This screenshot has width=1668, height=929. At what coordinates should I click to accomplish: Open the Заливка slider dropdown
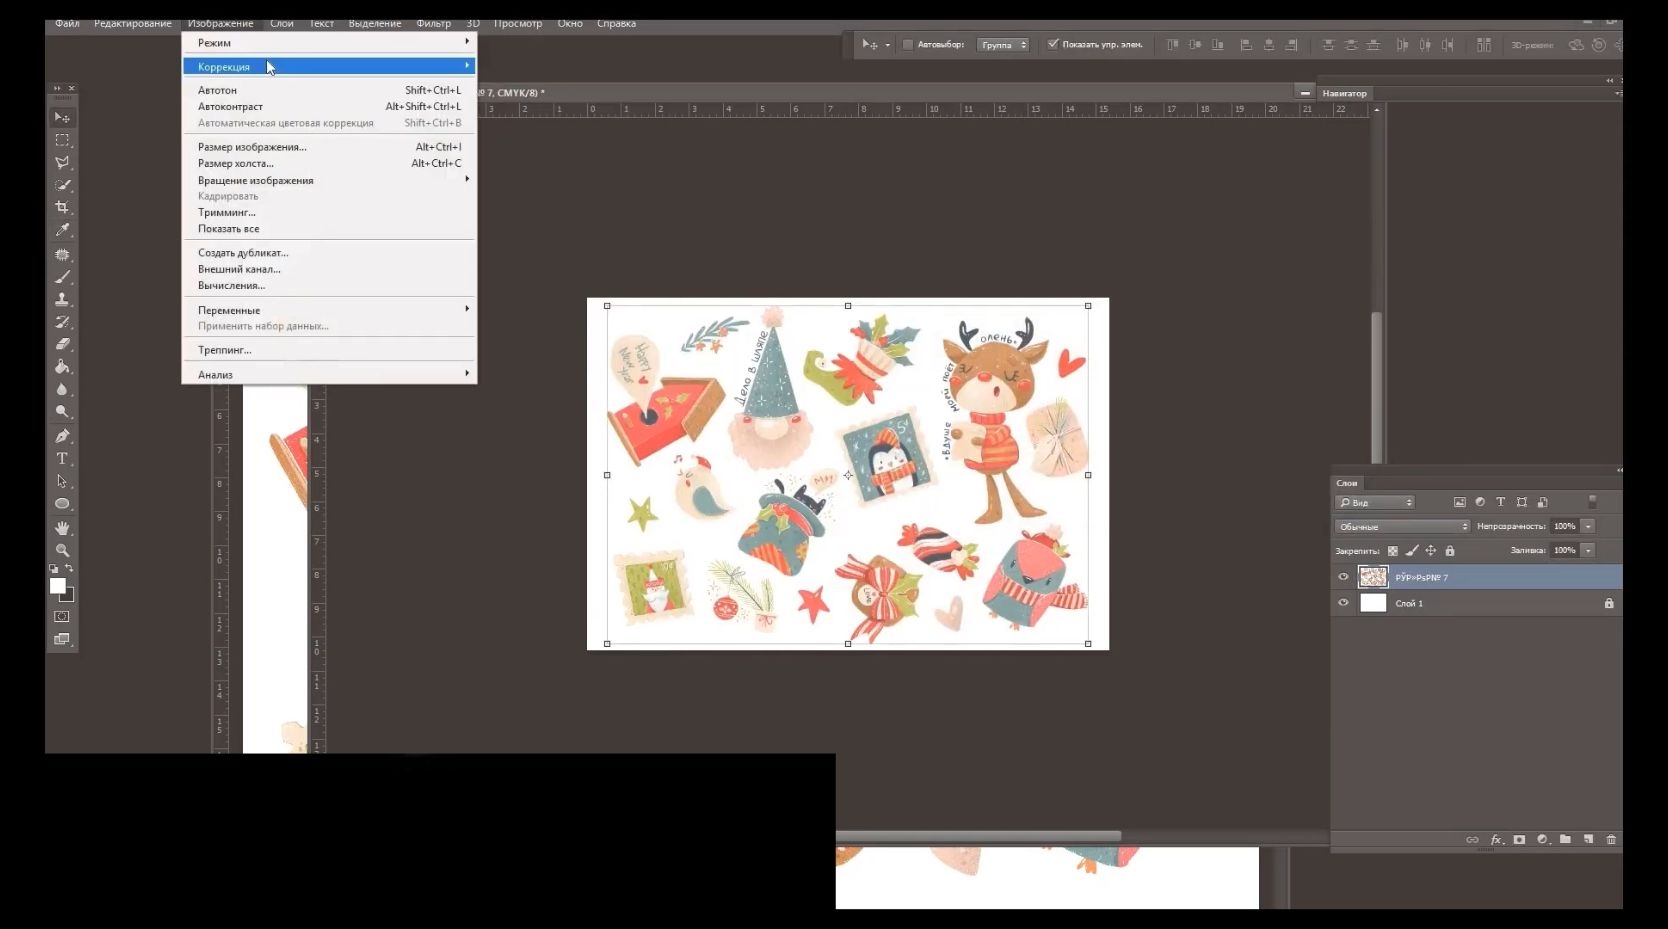point(1588,550)
